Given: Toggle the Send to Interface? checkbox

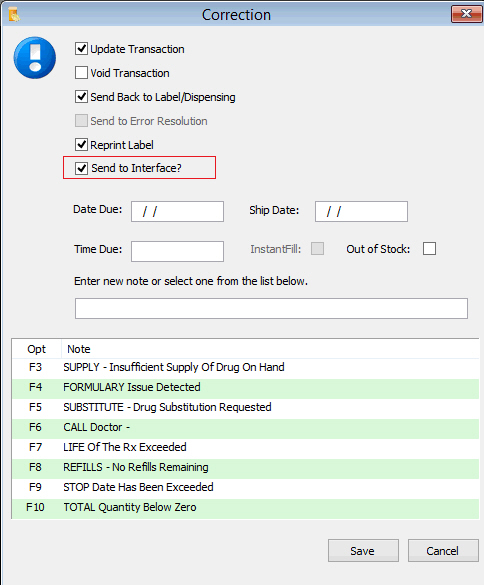Looking at the screenshot, I should (x=81, y=168).
